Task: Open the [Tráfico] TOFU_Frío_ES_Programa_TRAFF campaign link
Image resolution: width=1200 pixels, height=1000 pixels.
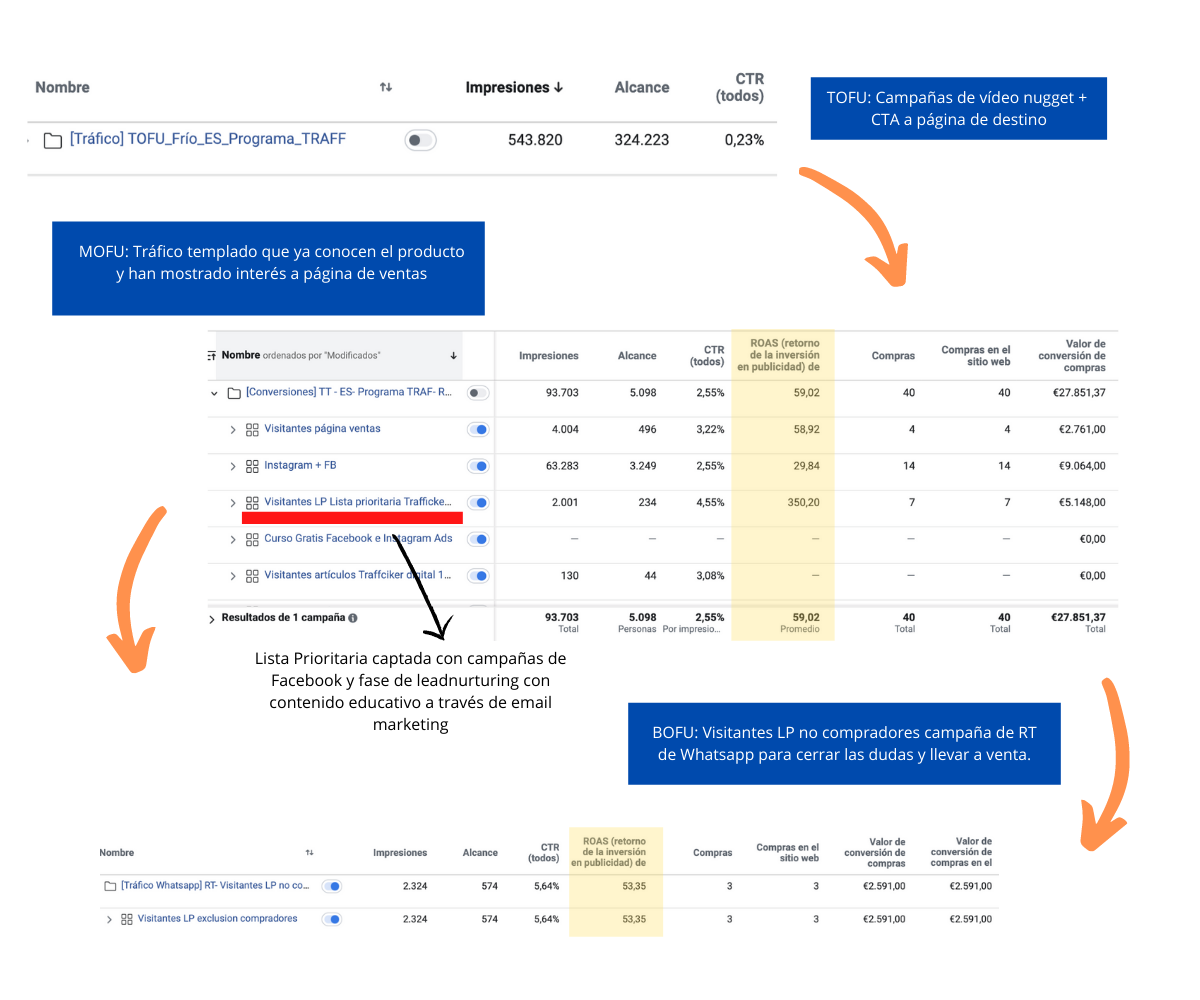Action: click(208, 139)
